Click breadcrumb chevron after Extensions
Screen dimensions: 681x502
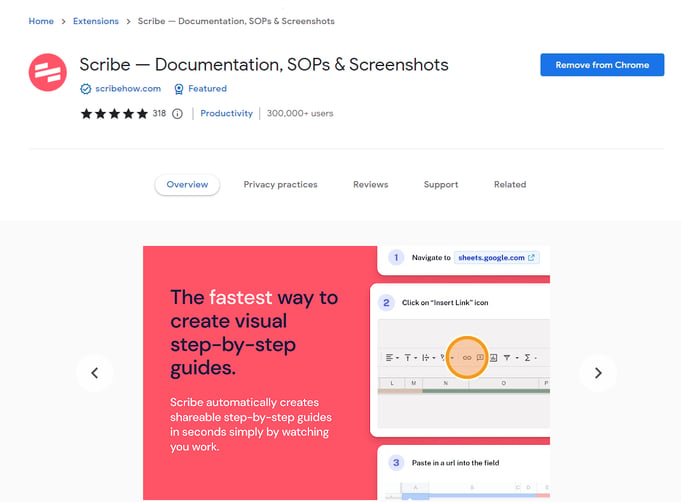(128, 21)
